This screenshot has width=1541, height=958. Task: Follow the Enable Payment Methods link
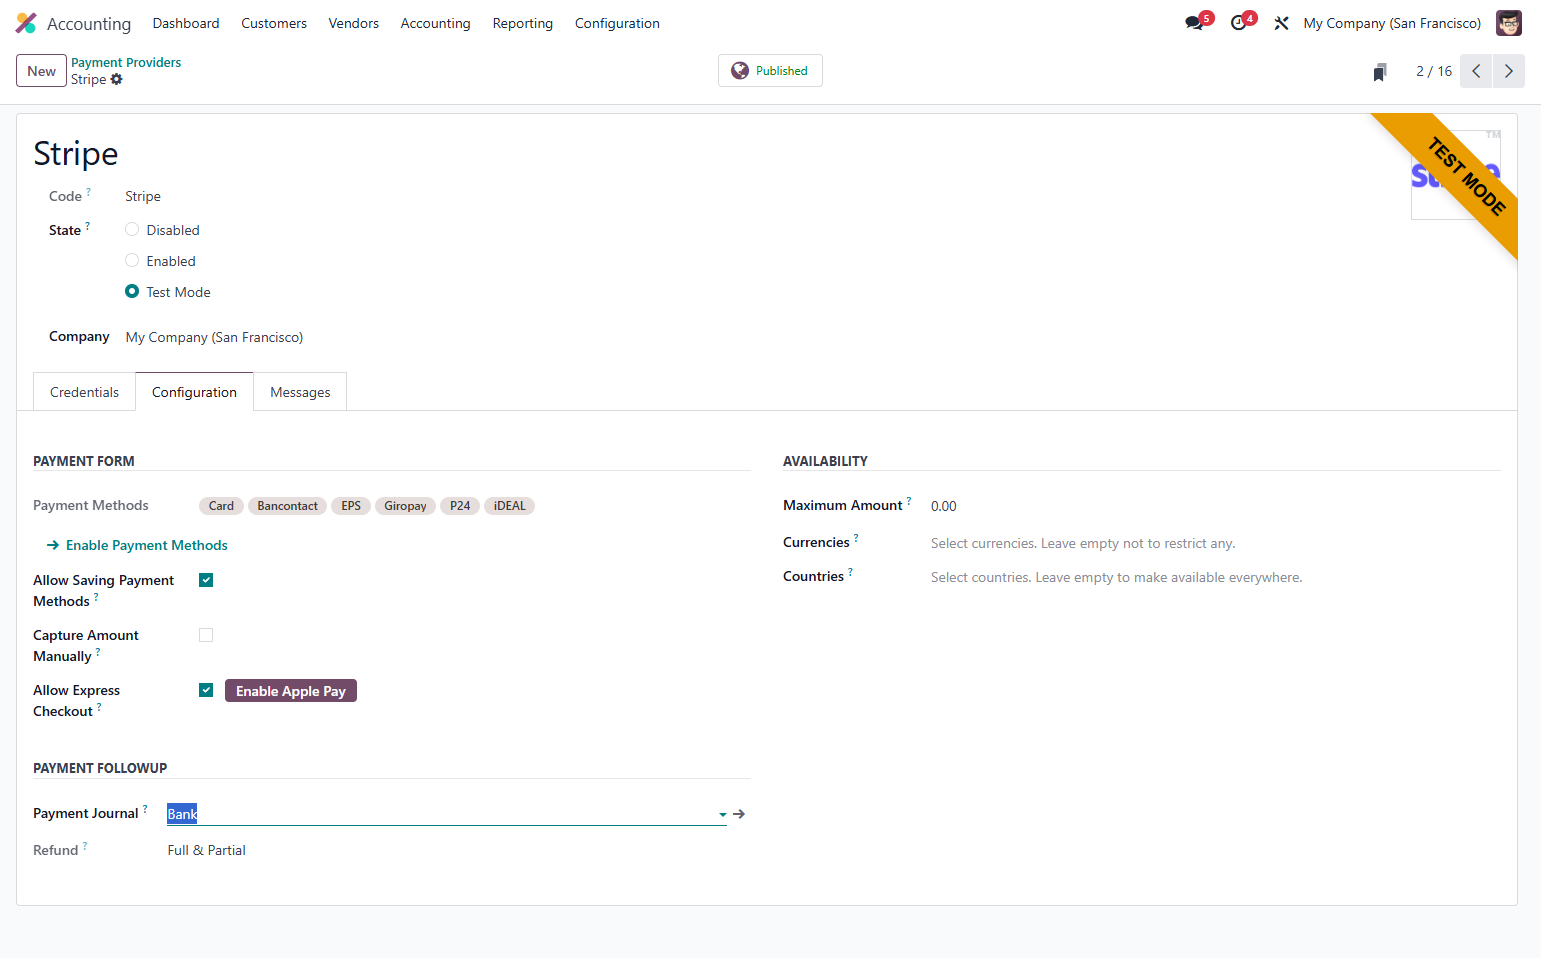pyautogui.click(x=137, y=545)
